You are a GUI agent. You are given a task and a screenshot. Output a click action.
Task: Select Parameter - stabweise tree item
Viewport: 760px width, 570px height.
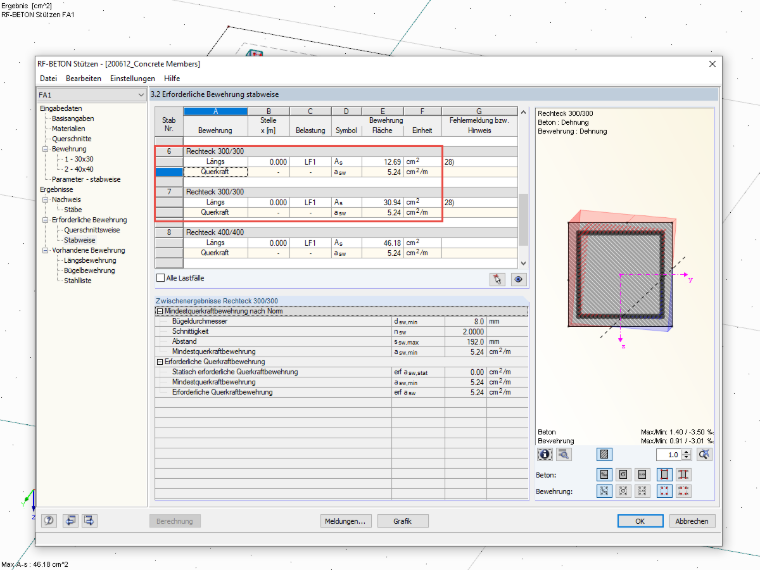click(86, 179)
